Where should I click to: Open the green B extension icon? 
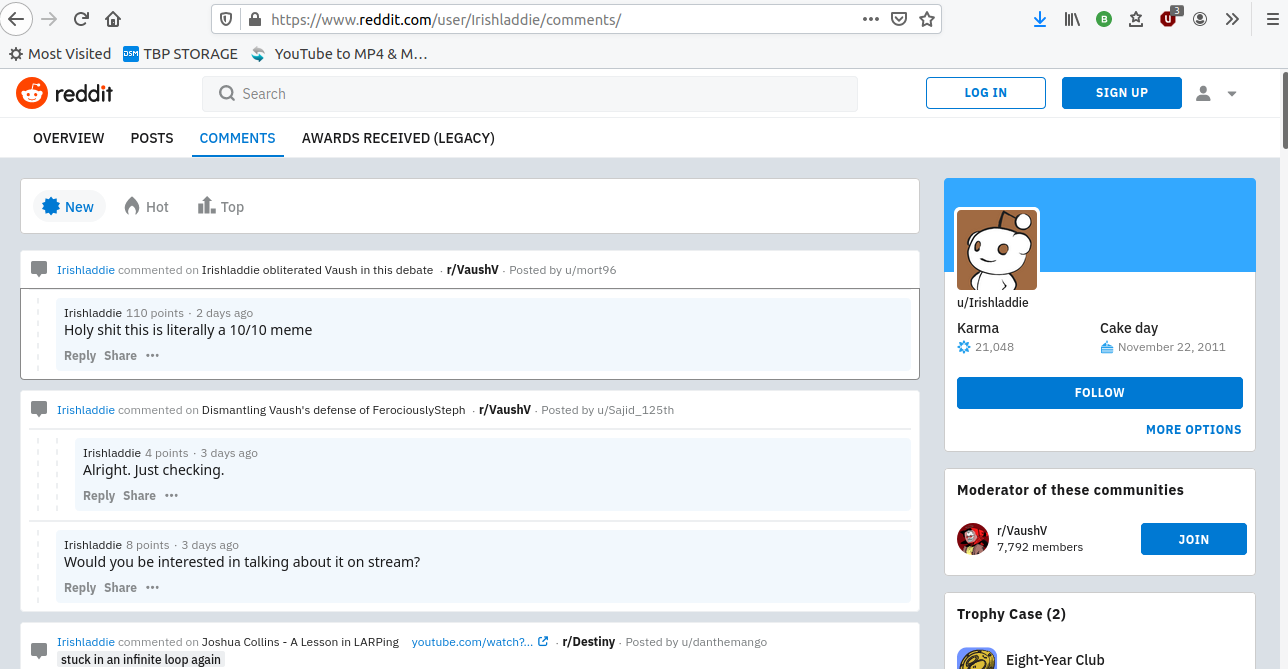[x=1104, y=19]
